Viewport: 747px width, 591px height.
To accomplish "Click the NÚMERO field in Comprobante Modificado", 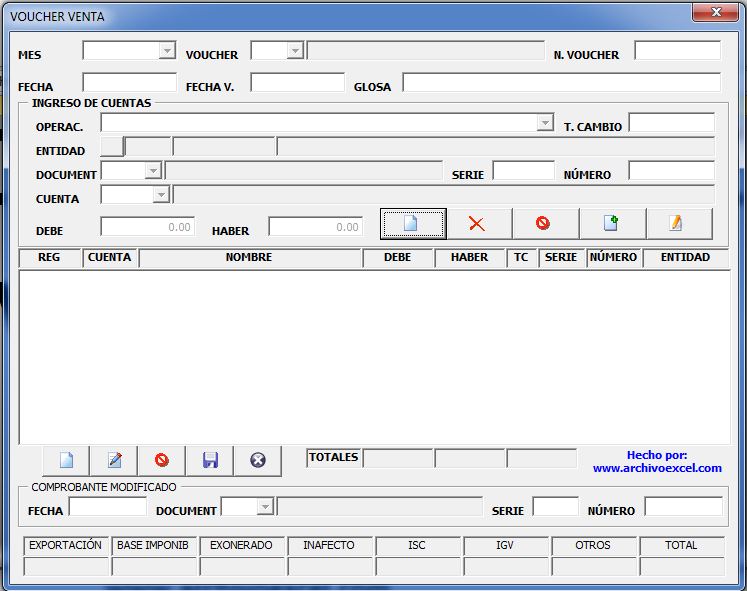I will pos(684,506).
